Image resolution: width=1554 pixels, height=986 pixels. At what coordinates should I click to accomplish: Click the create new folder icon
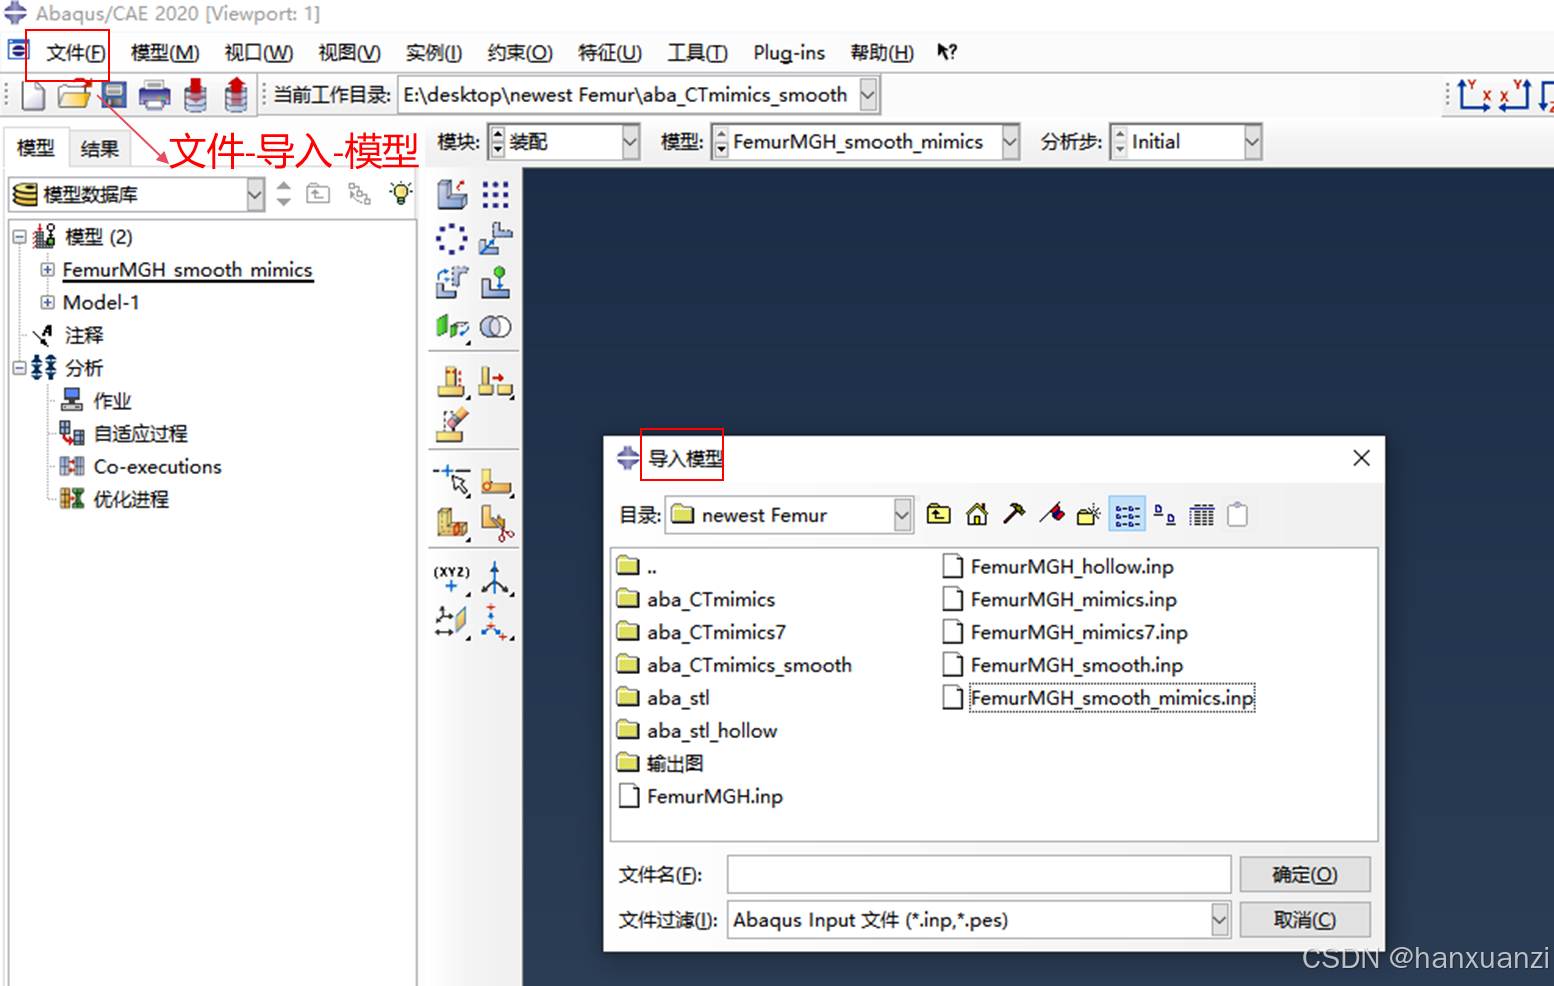1088,514
